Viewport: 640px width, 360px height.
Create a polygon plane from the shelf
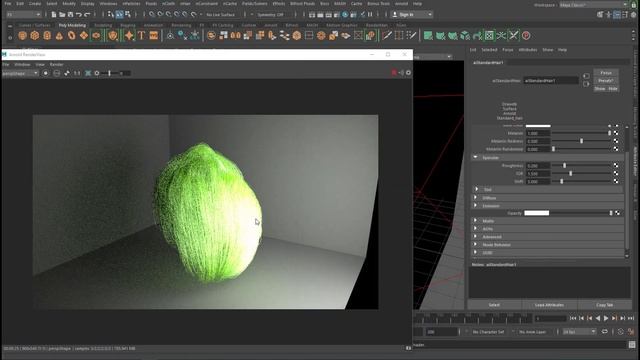coord(84,36)
